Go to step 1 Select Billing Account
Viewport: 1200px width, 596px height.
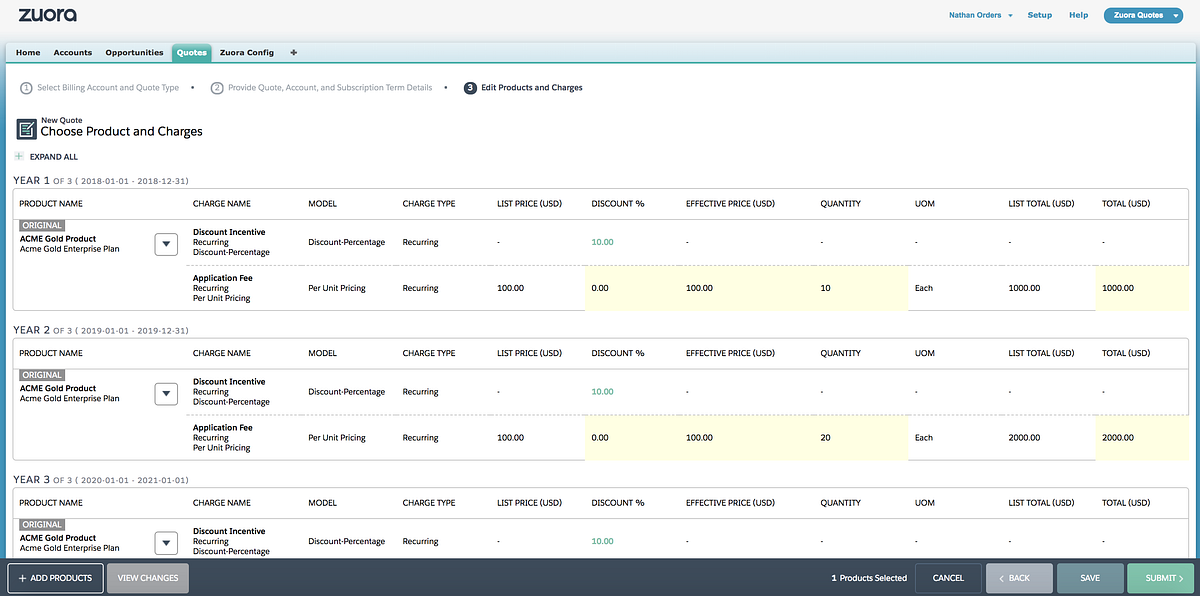pyautogui.click(x=99, y=88)
